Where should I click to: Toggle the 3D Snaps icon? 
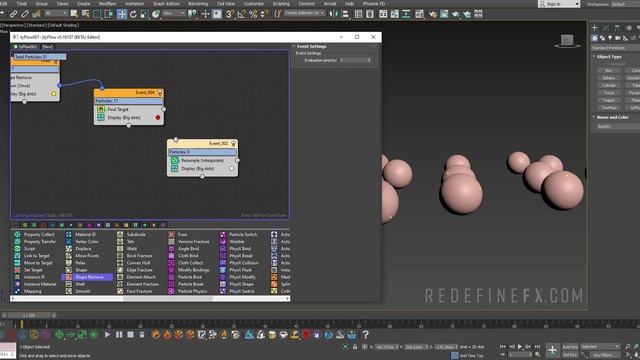[230, 14]
